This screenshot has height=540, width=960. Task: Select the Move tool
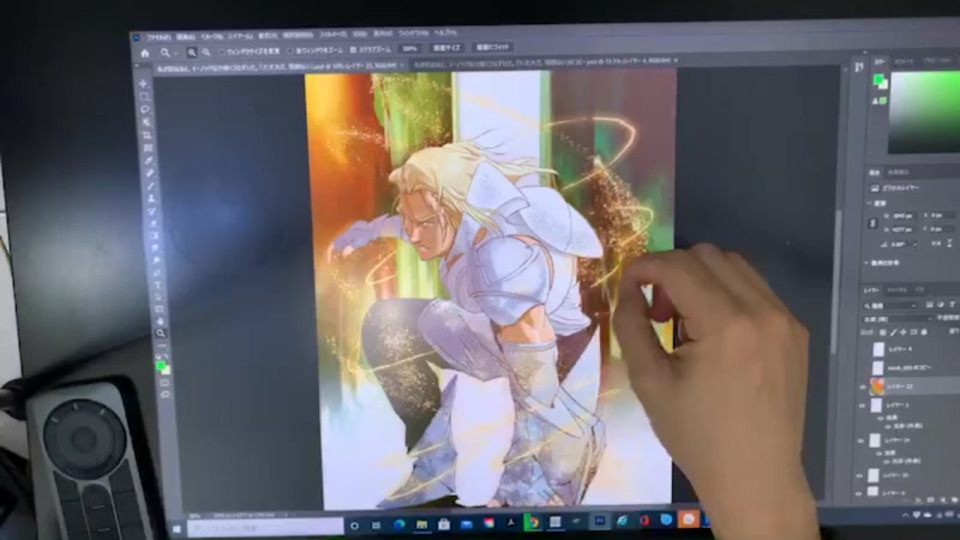[x=143, y=83]
